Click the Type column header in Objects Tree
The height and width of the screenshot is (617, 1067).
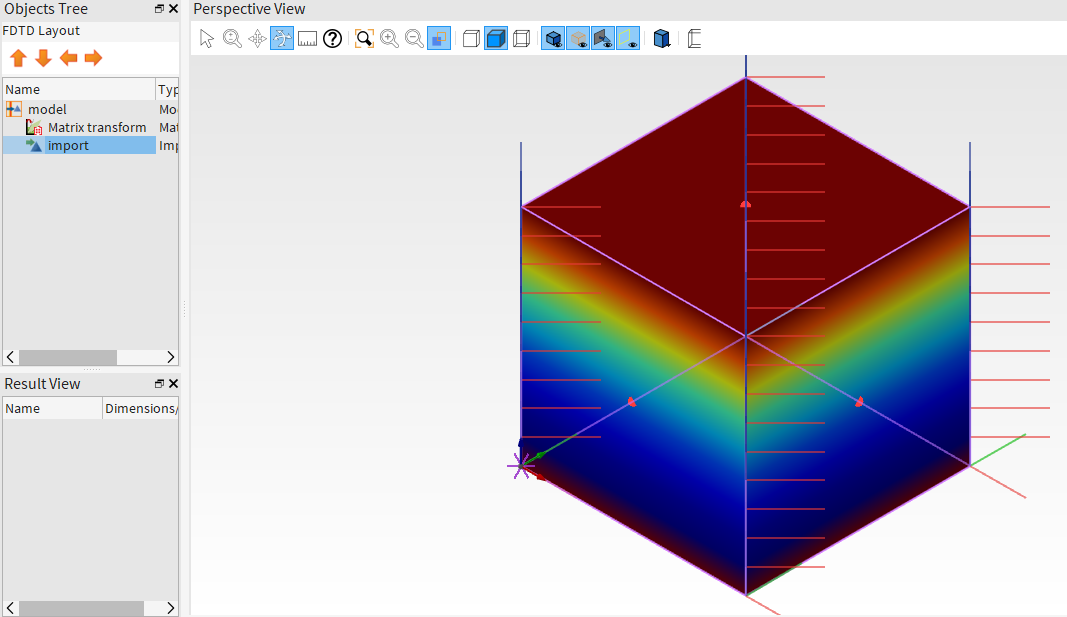pyautogui.click(x=167, y=89)
